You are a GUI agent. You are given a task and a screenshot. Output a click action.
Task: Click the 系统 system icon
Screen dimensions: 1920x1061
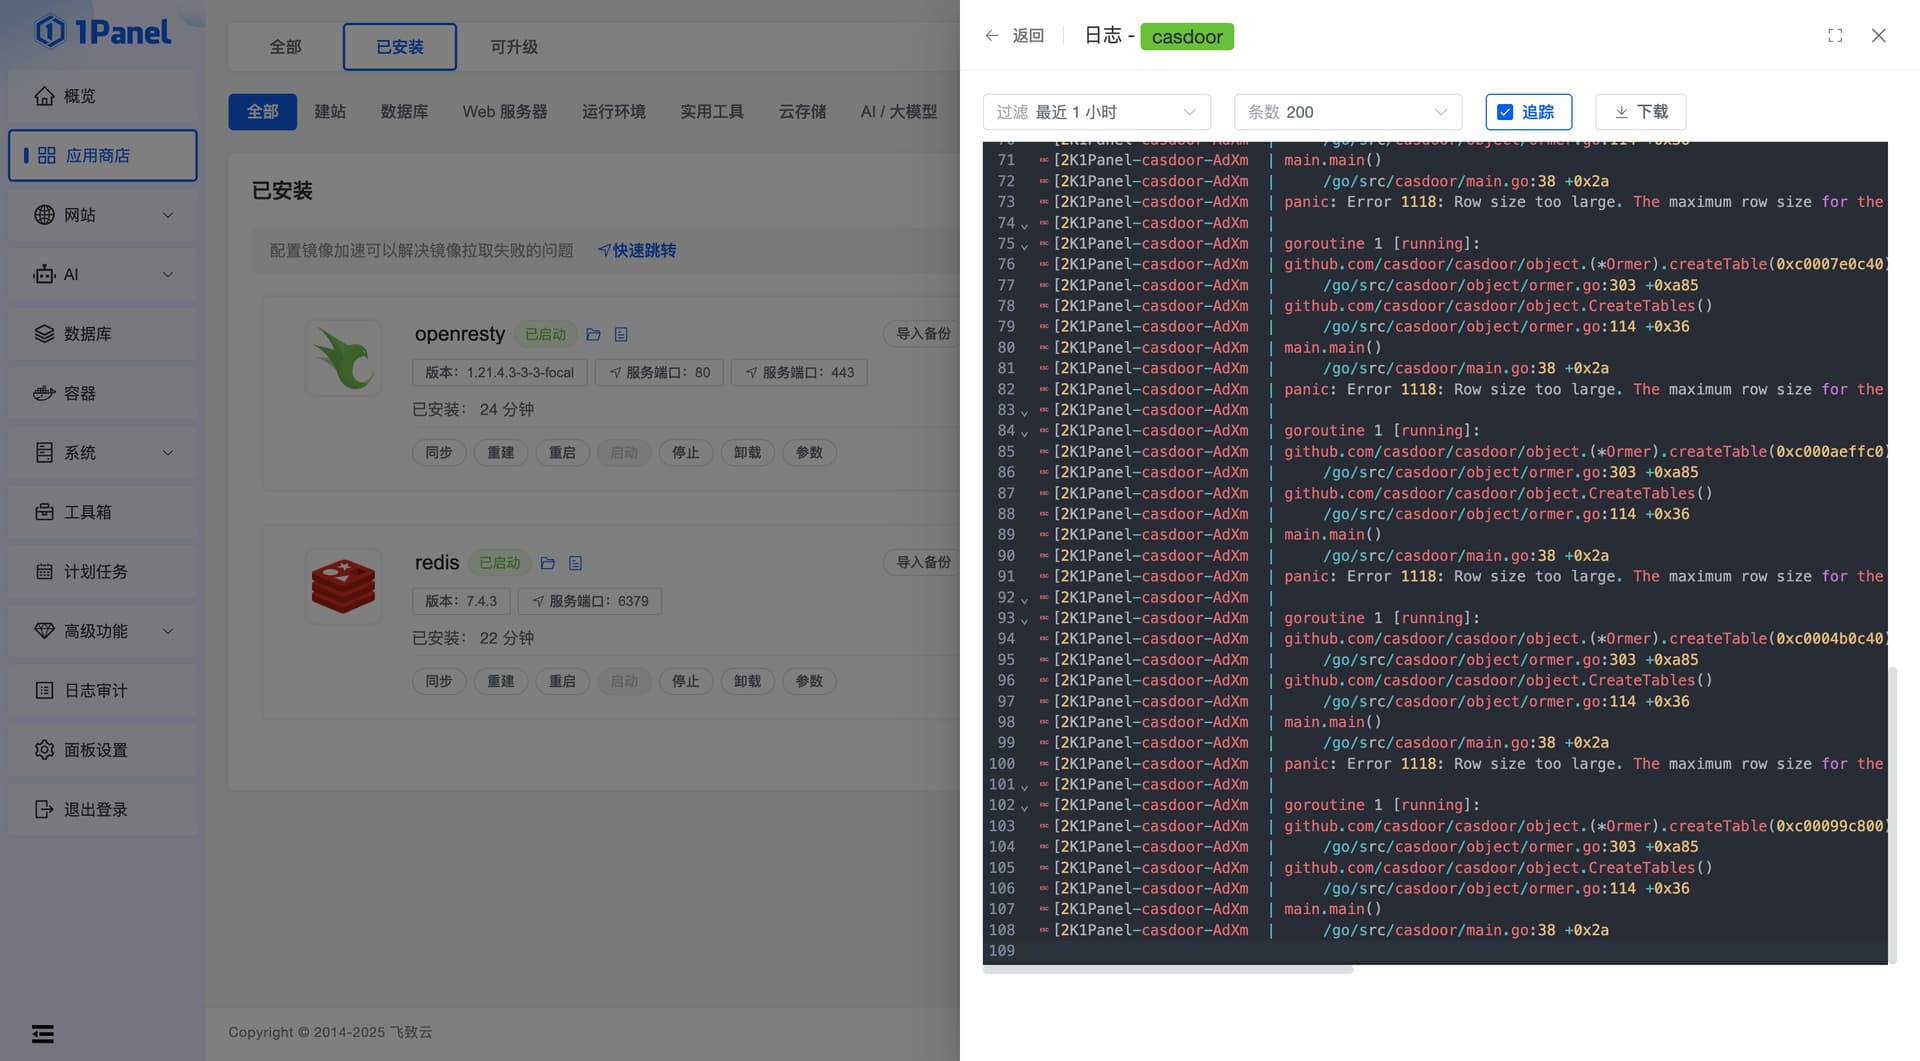(x=44, y=453)
